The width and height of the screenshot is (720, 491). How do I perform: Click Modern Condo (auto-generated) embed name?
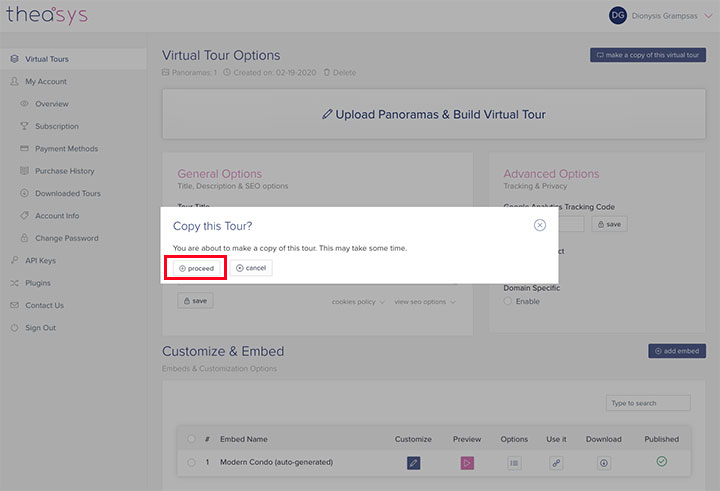coord(276,462)
